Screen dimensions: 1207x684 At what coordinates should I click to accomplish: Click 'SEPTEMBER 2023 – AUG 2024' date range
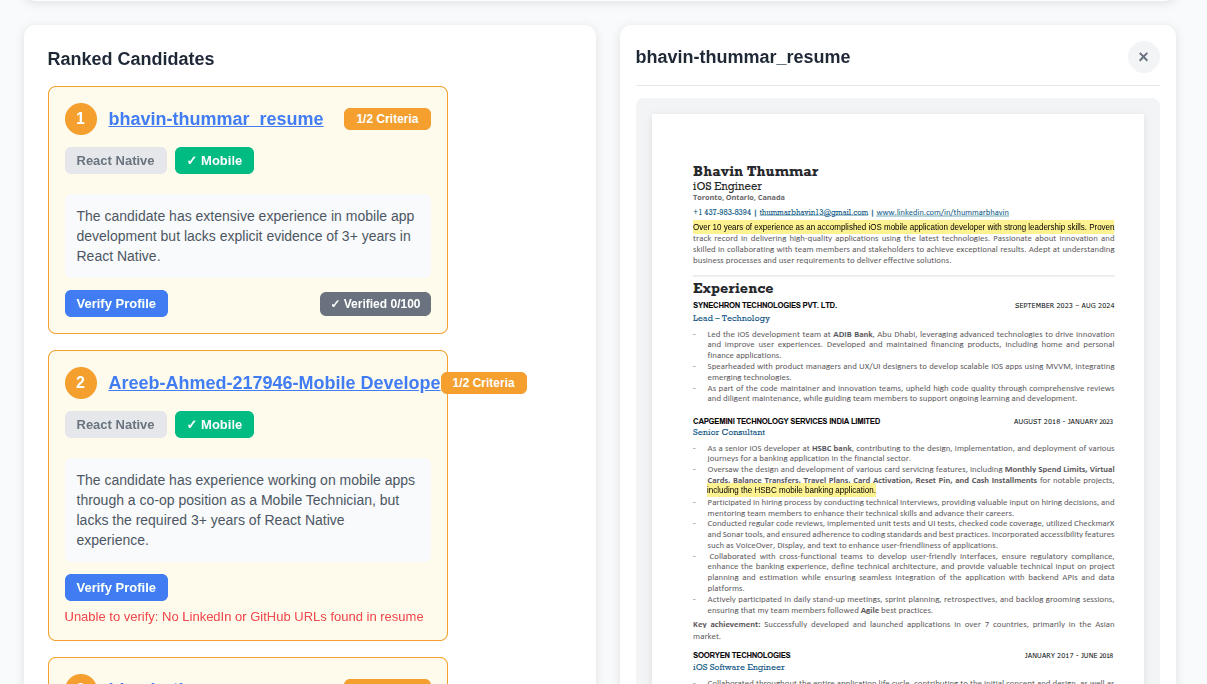coord(1064,305)
